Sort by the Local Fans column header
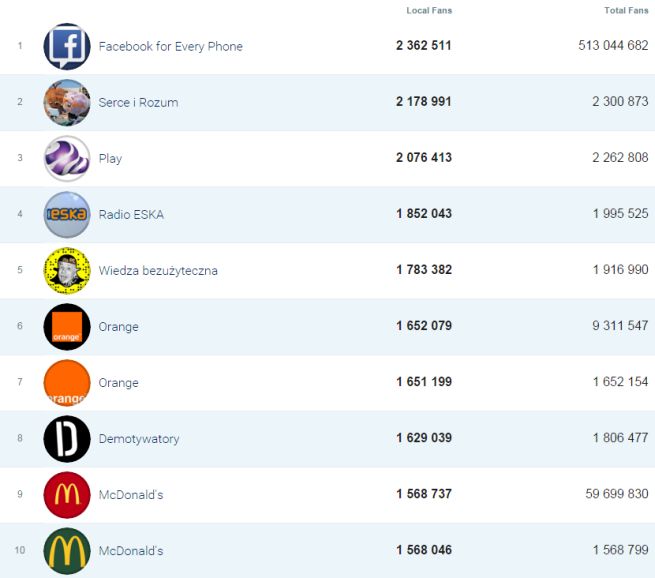Viewport: 655px width, 578px height. click(x=429, y=11)
